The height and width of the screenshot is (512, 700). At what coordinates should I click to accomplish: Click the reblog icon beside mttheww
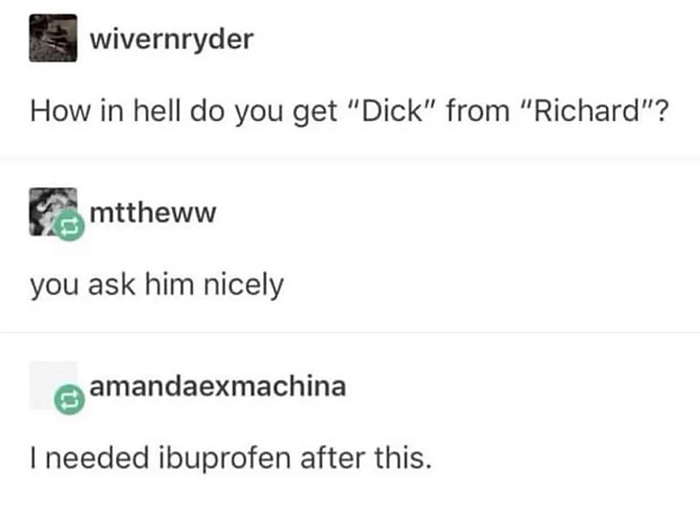[x=69, y=227]
